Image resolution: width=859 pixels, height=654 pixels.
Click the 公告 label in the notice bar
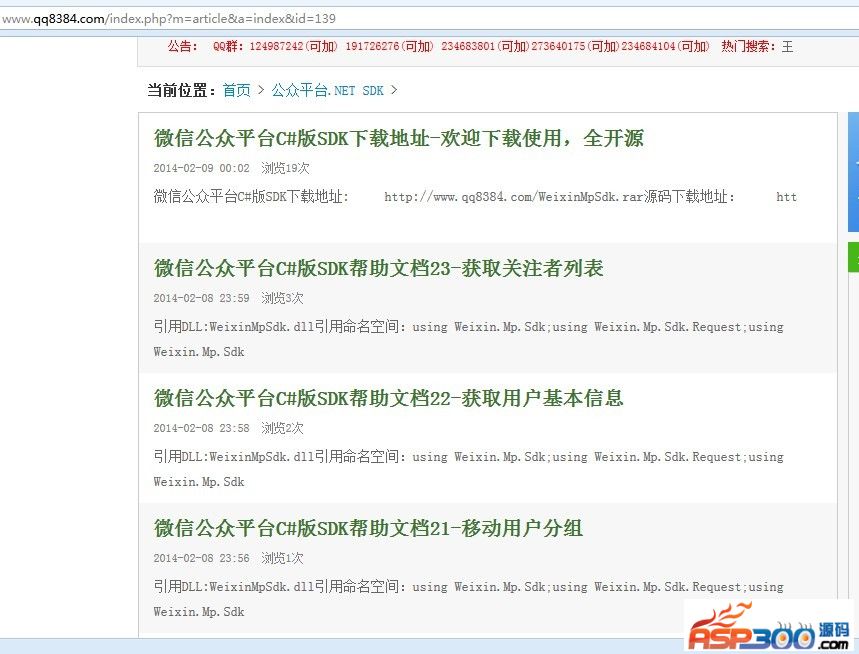pos(182,47)
